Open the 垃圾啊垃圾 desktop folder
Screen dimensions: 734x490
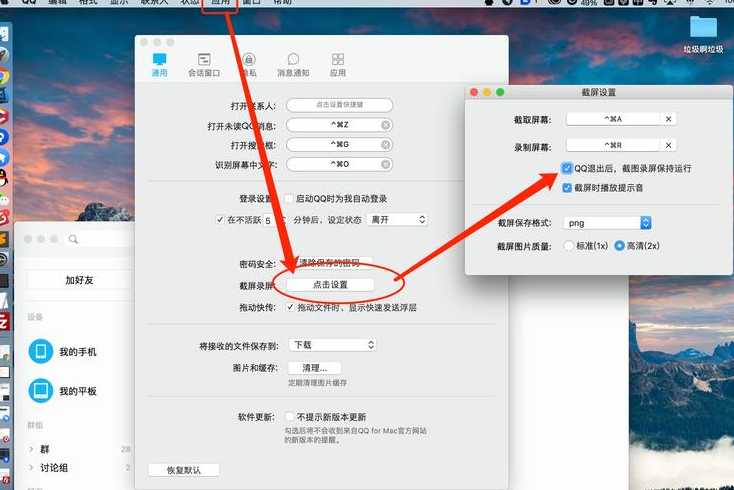coord(703,33)
